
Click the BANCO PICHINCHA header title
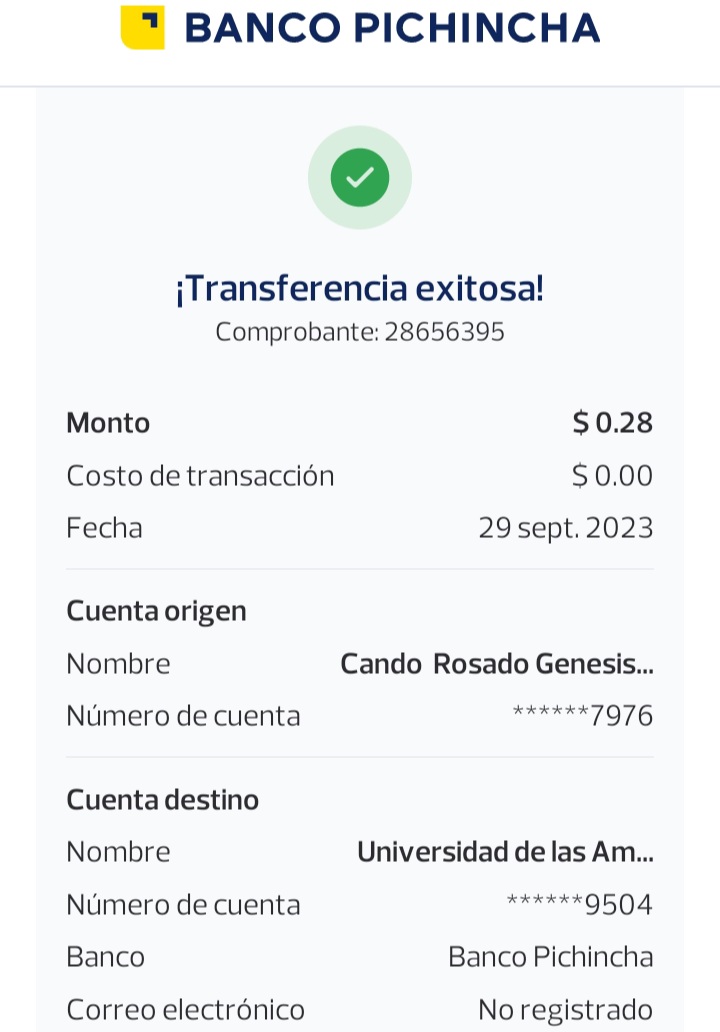point(392,28)
